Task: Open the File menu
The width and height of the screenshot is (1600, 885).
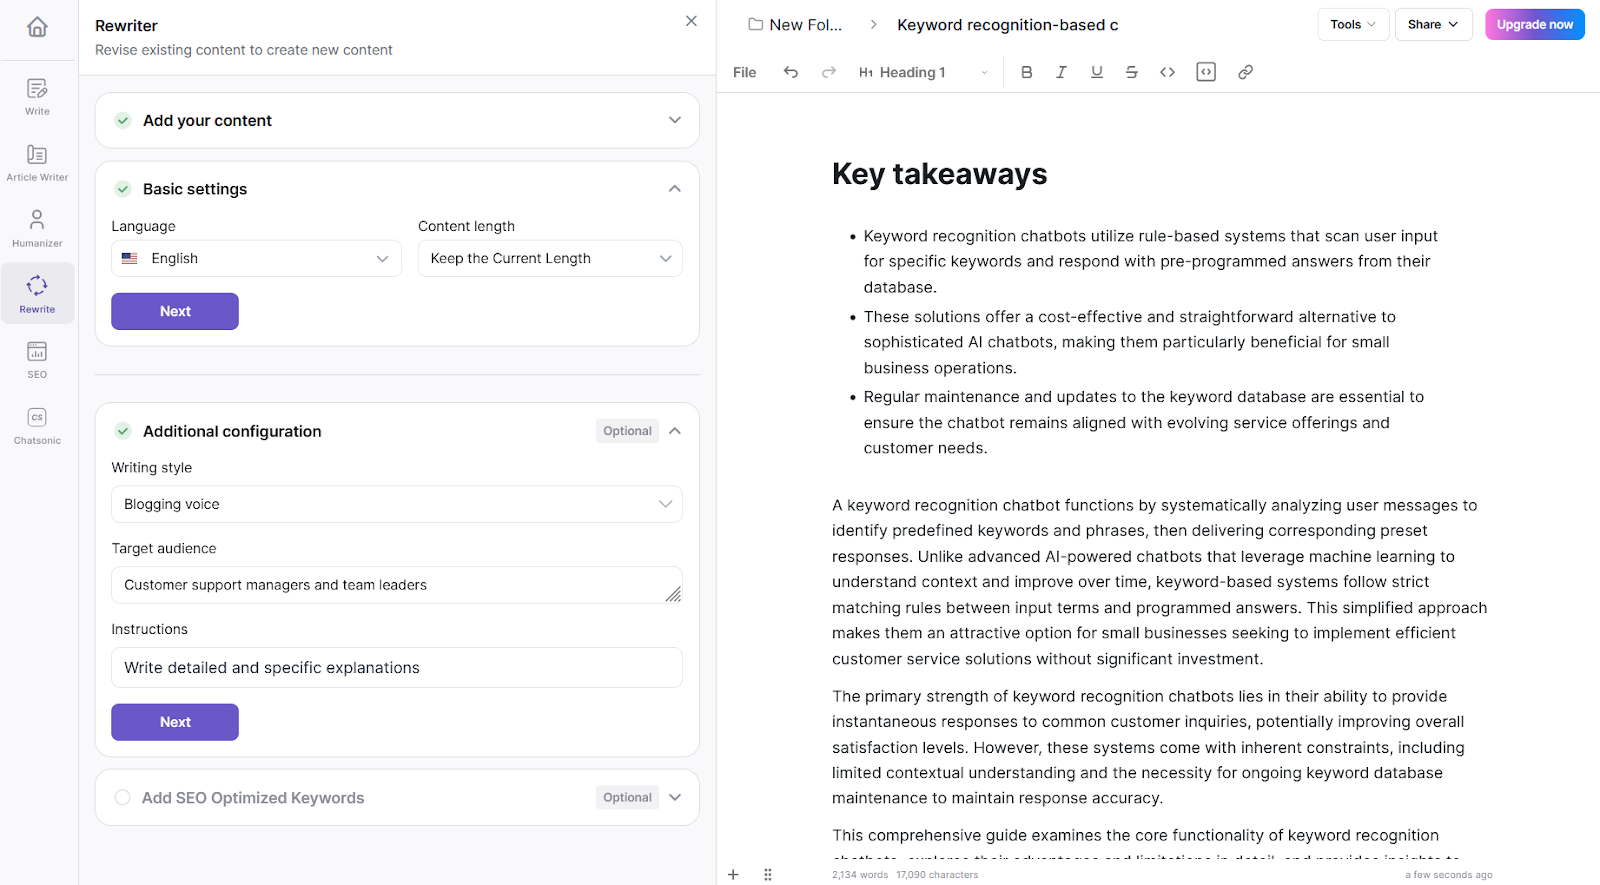Action: pos(744,72)
